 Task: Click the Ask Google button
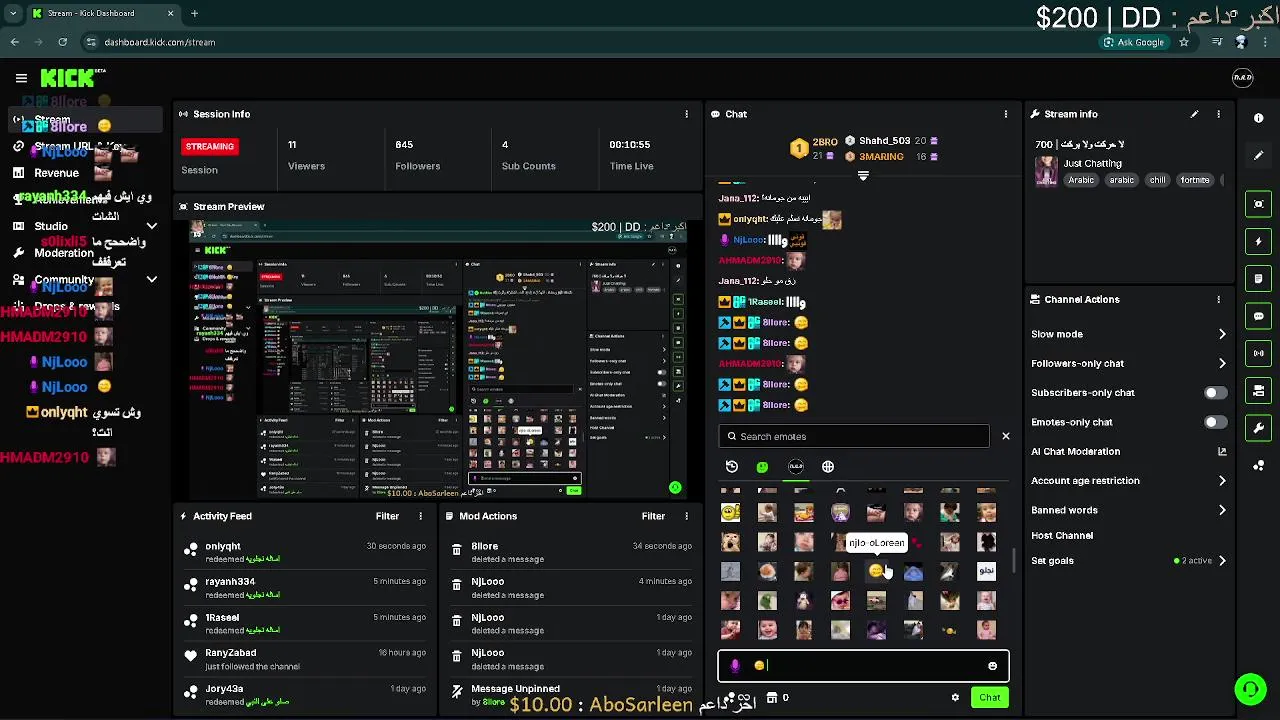[x=1133, y=42]
